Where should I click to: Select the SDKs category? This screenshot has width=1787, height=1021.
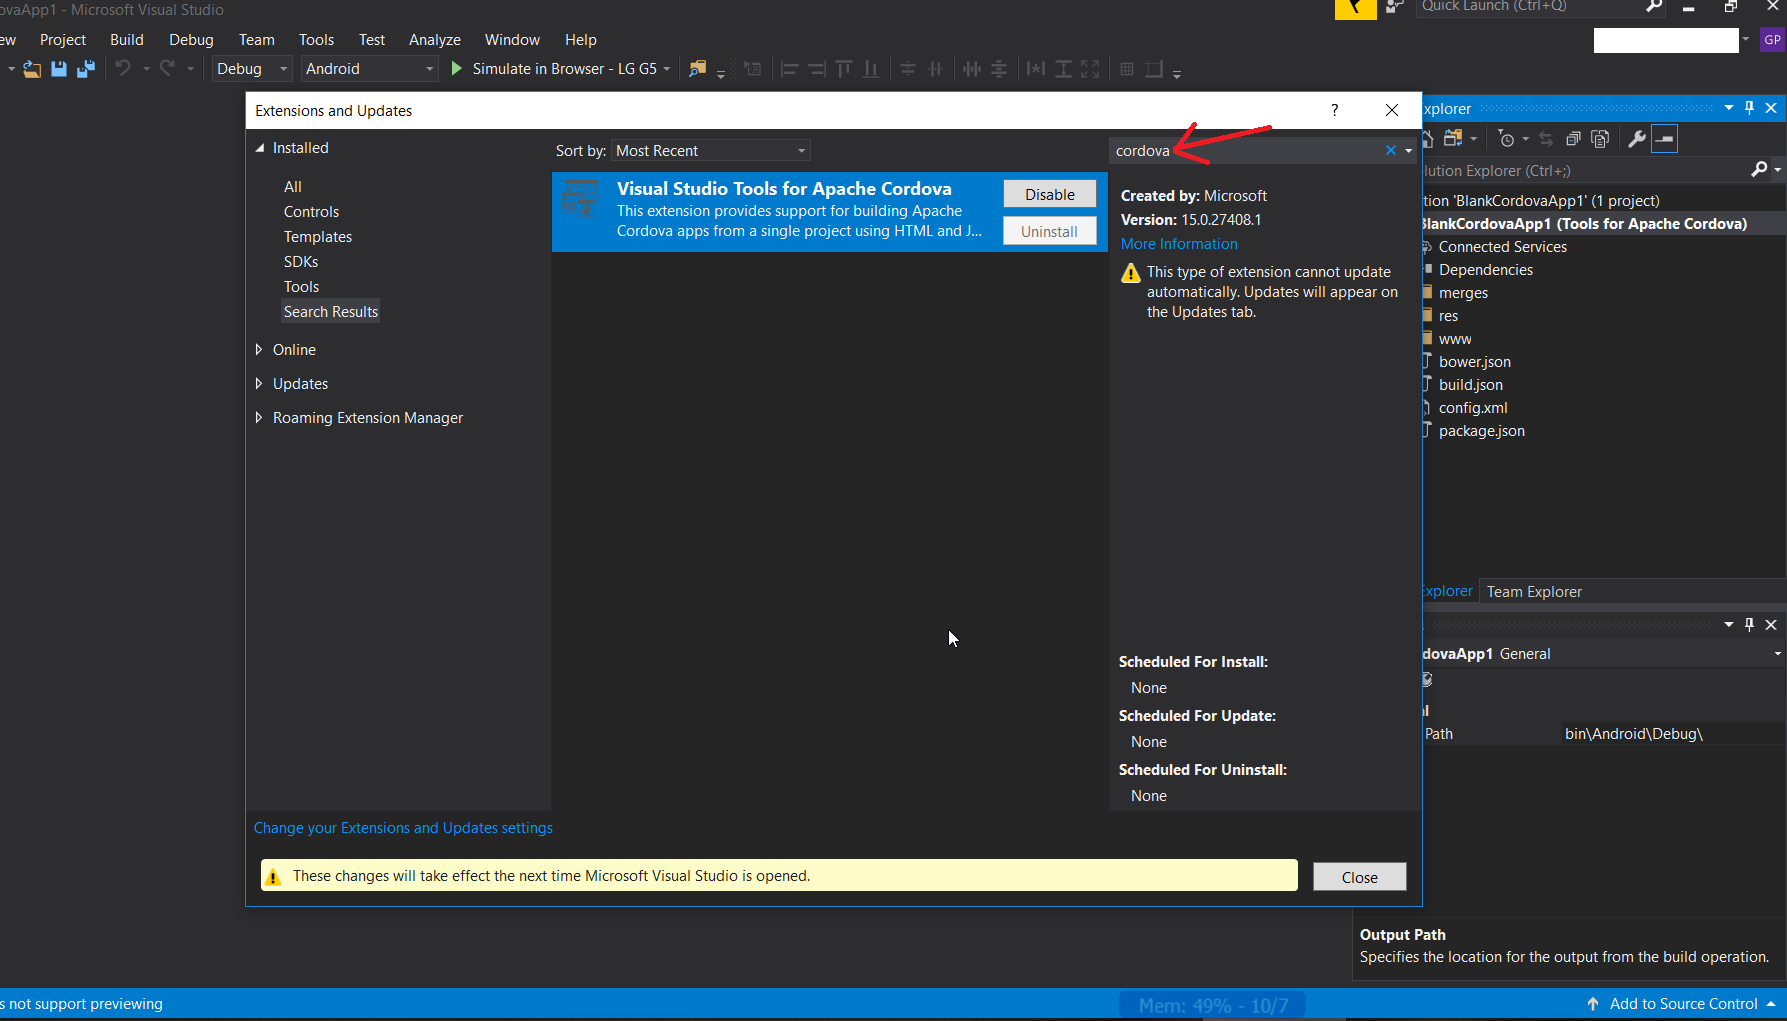coord(301,262)
